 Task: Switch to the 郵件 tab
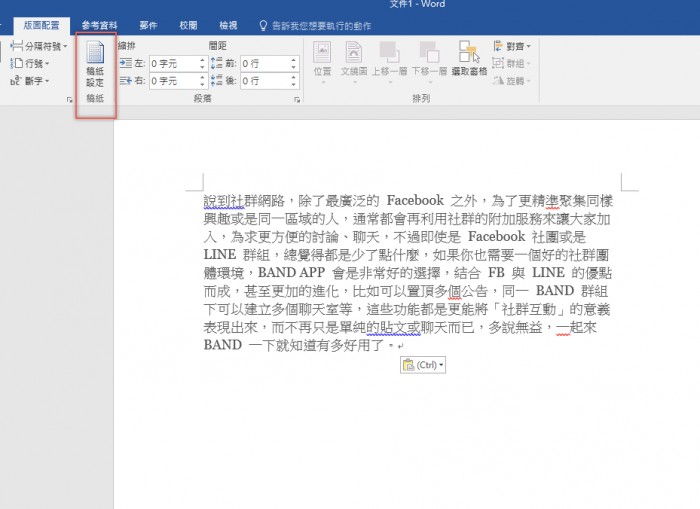coord(148,24)
